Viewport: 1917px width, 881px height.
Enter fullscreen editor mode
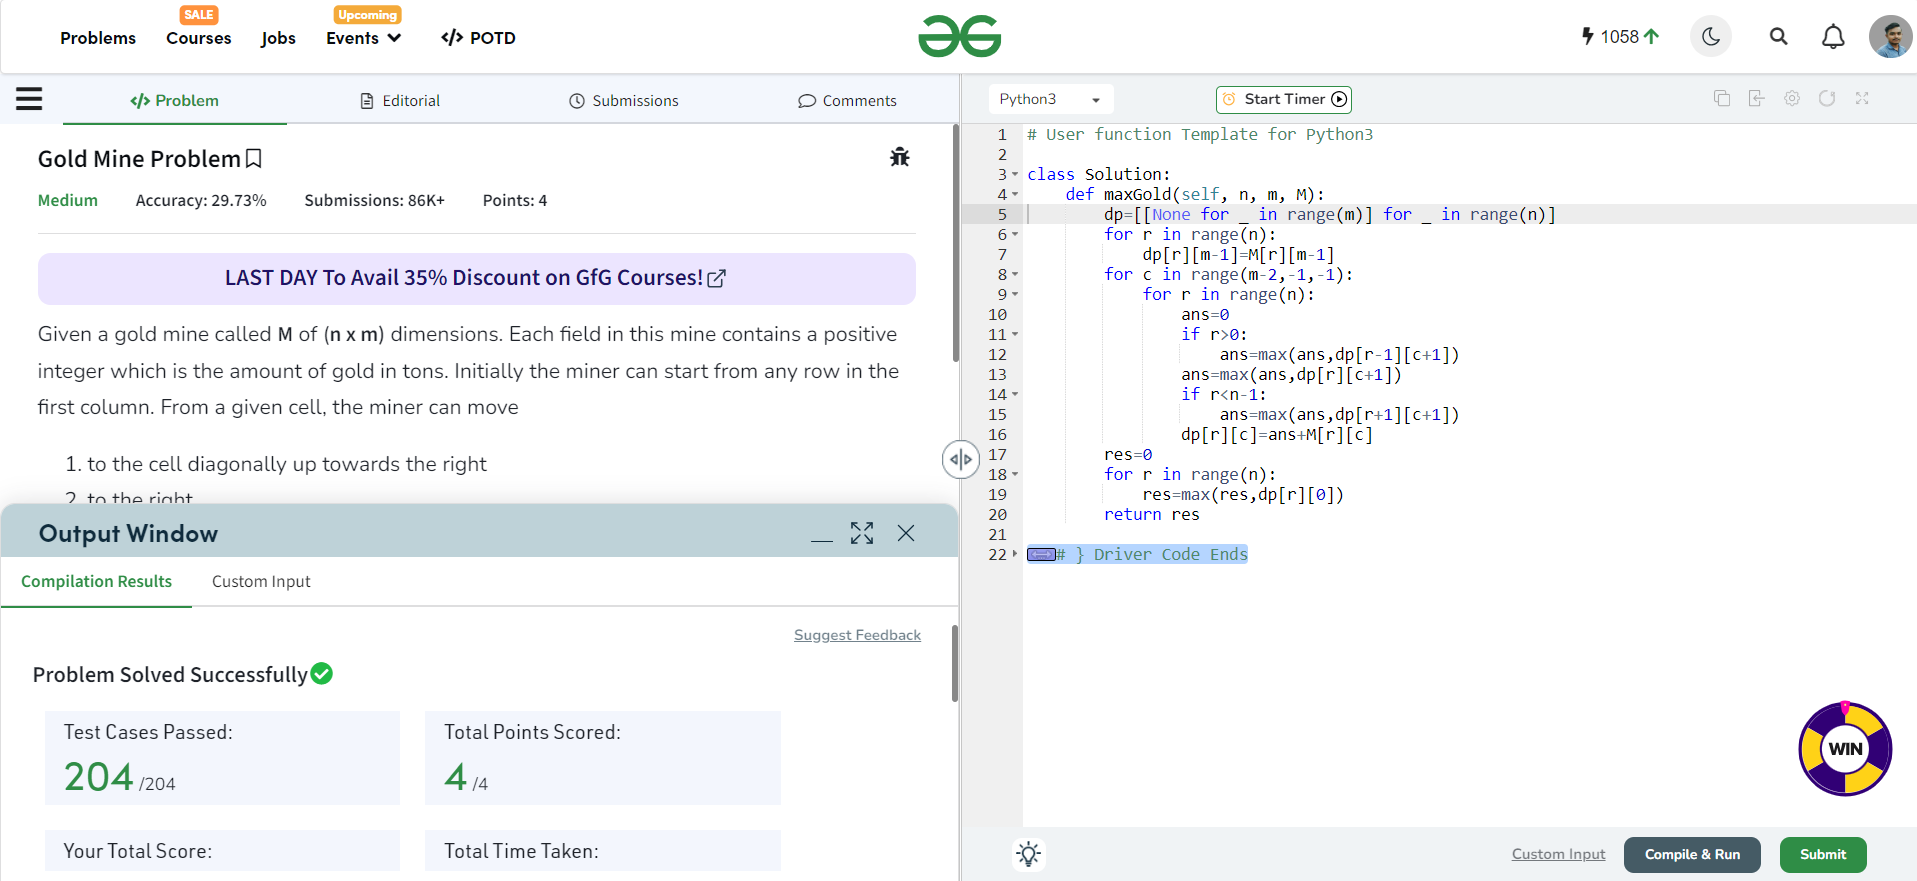(x=1862, y=99)
